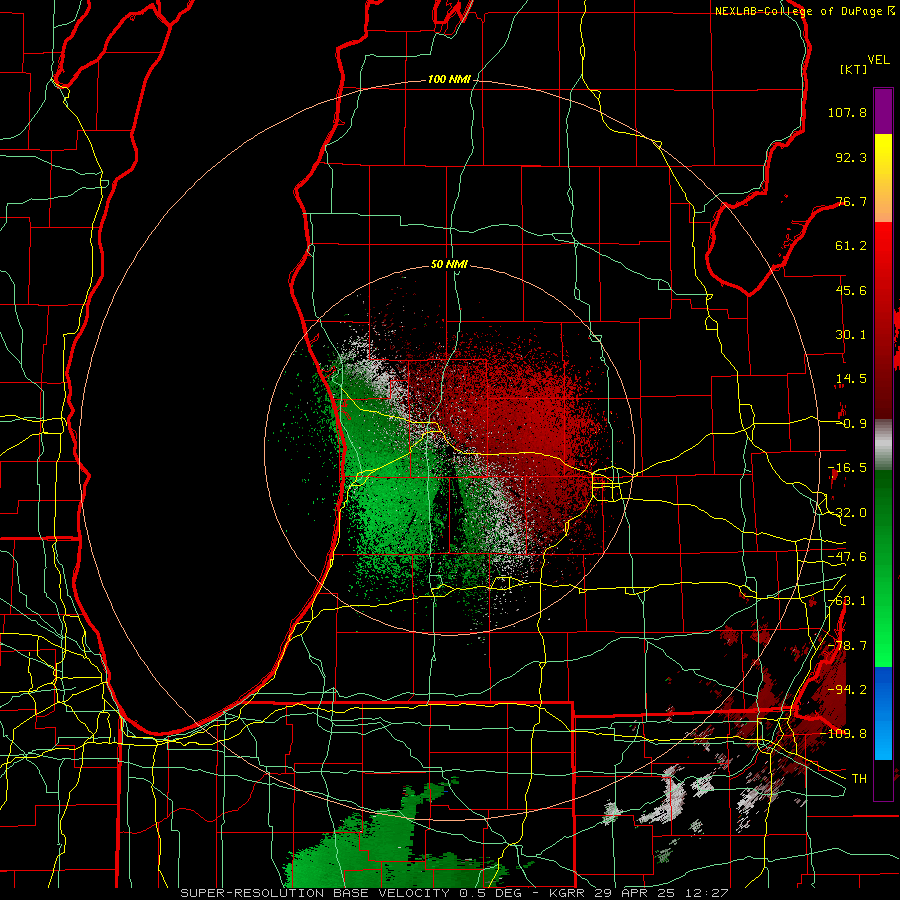Click the Super-Resolution Base Velocity caption text
Image resolution: width=900 pixels, height=900 pixels.
454,893
